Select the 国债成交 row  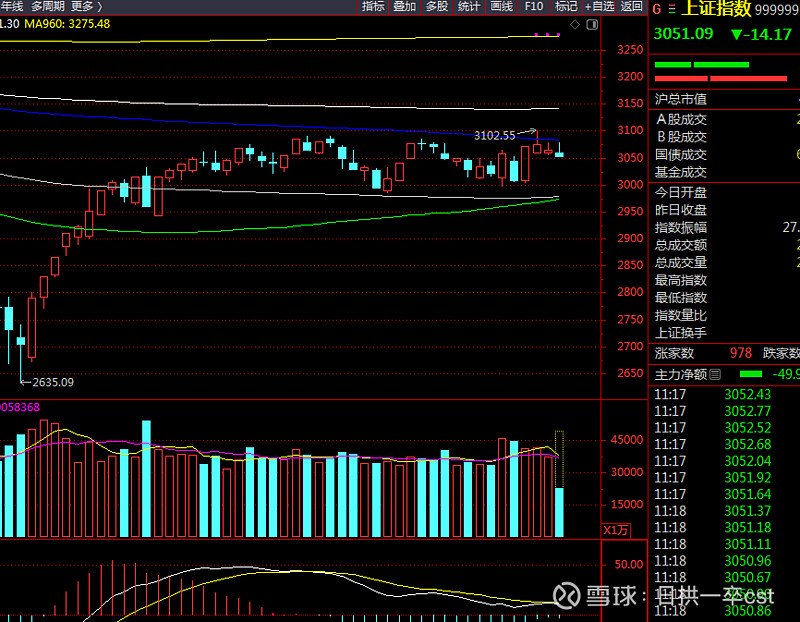(x=724, y=155)
